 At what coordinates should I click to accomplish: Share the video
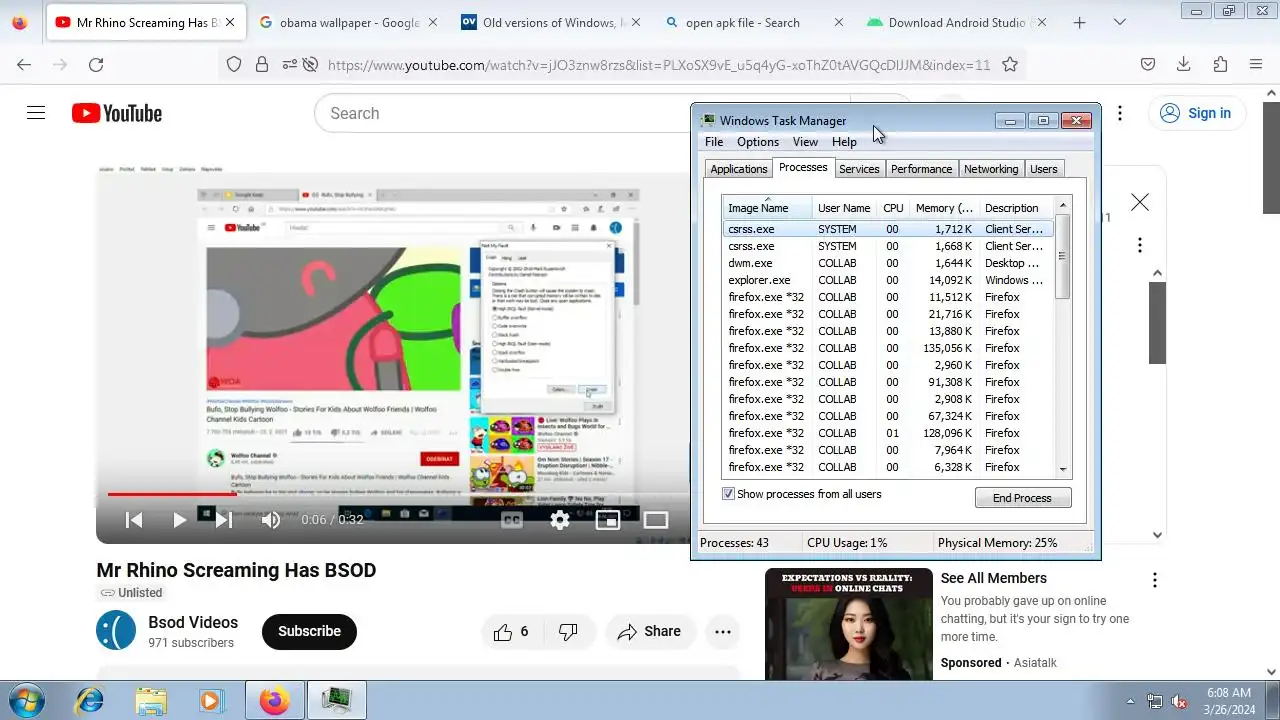(x=649, y=631)
